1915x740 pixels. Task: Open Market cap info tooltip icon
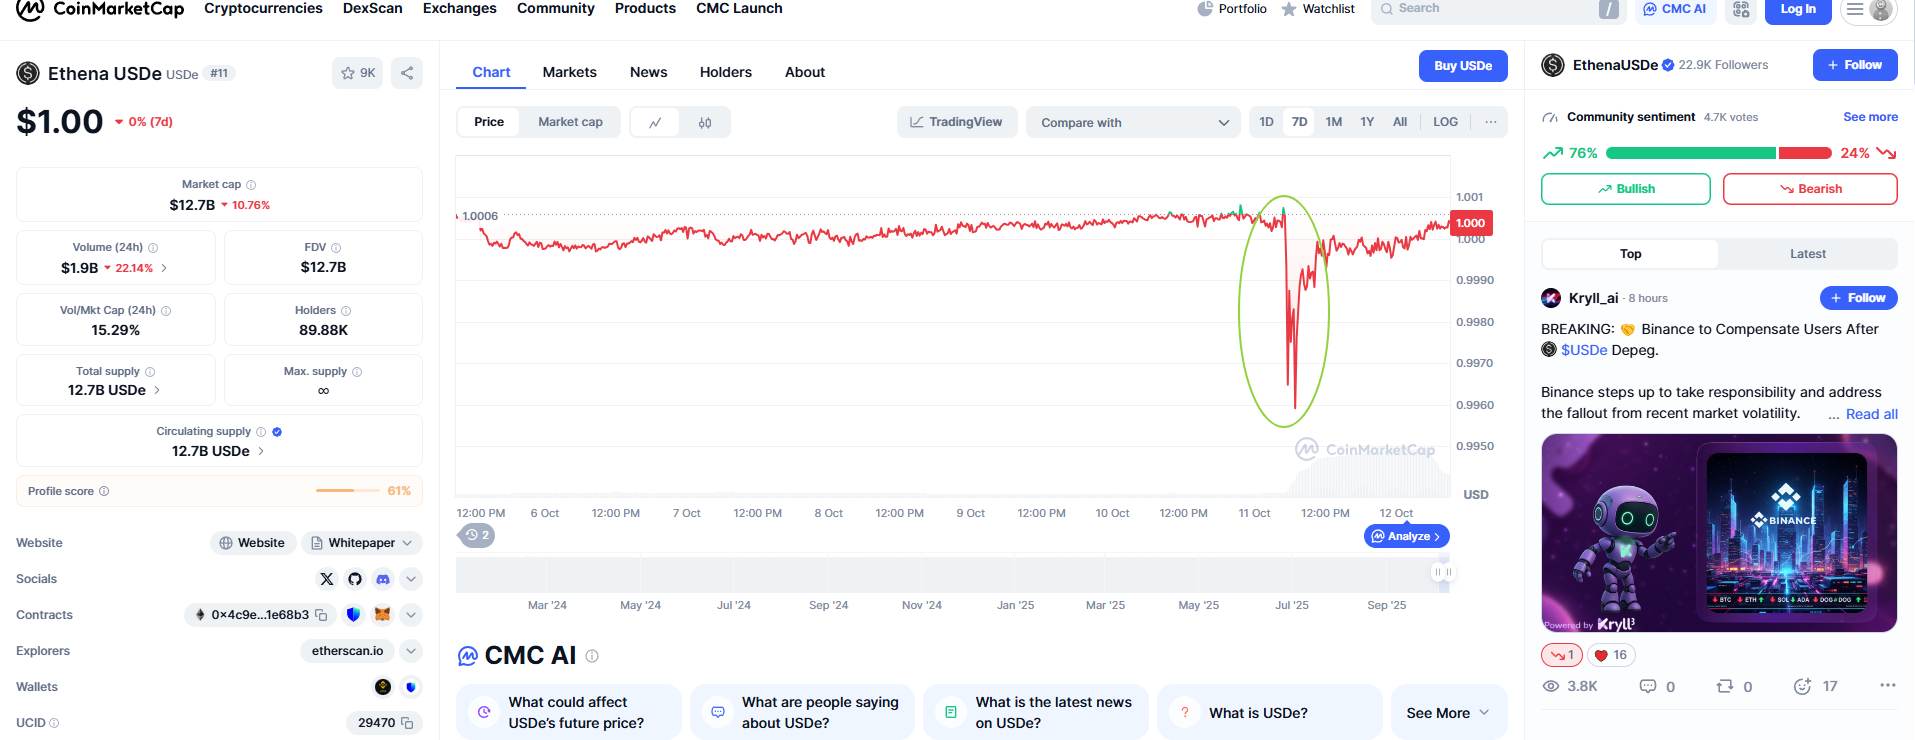tap(251, 185)
